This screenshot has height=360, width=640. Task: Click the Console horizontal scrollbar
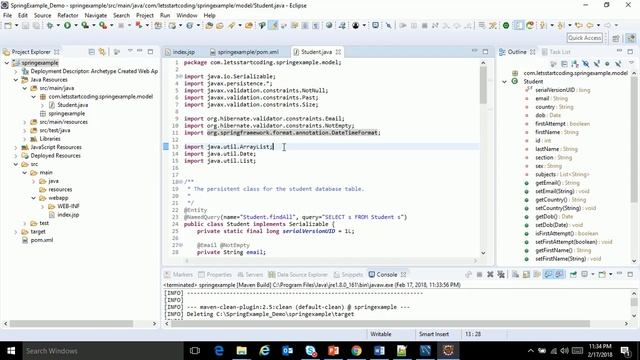tap(380, 324)
